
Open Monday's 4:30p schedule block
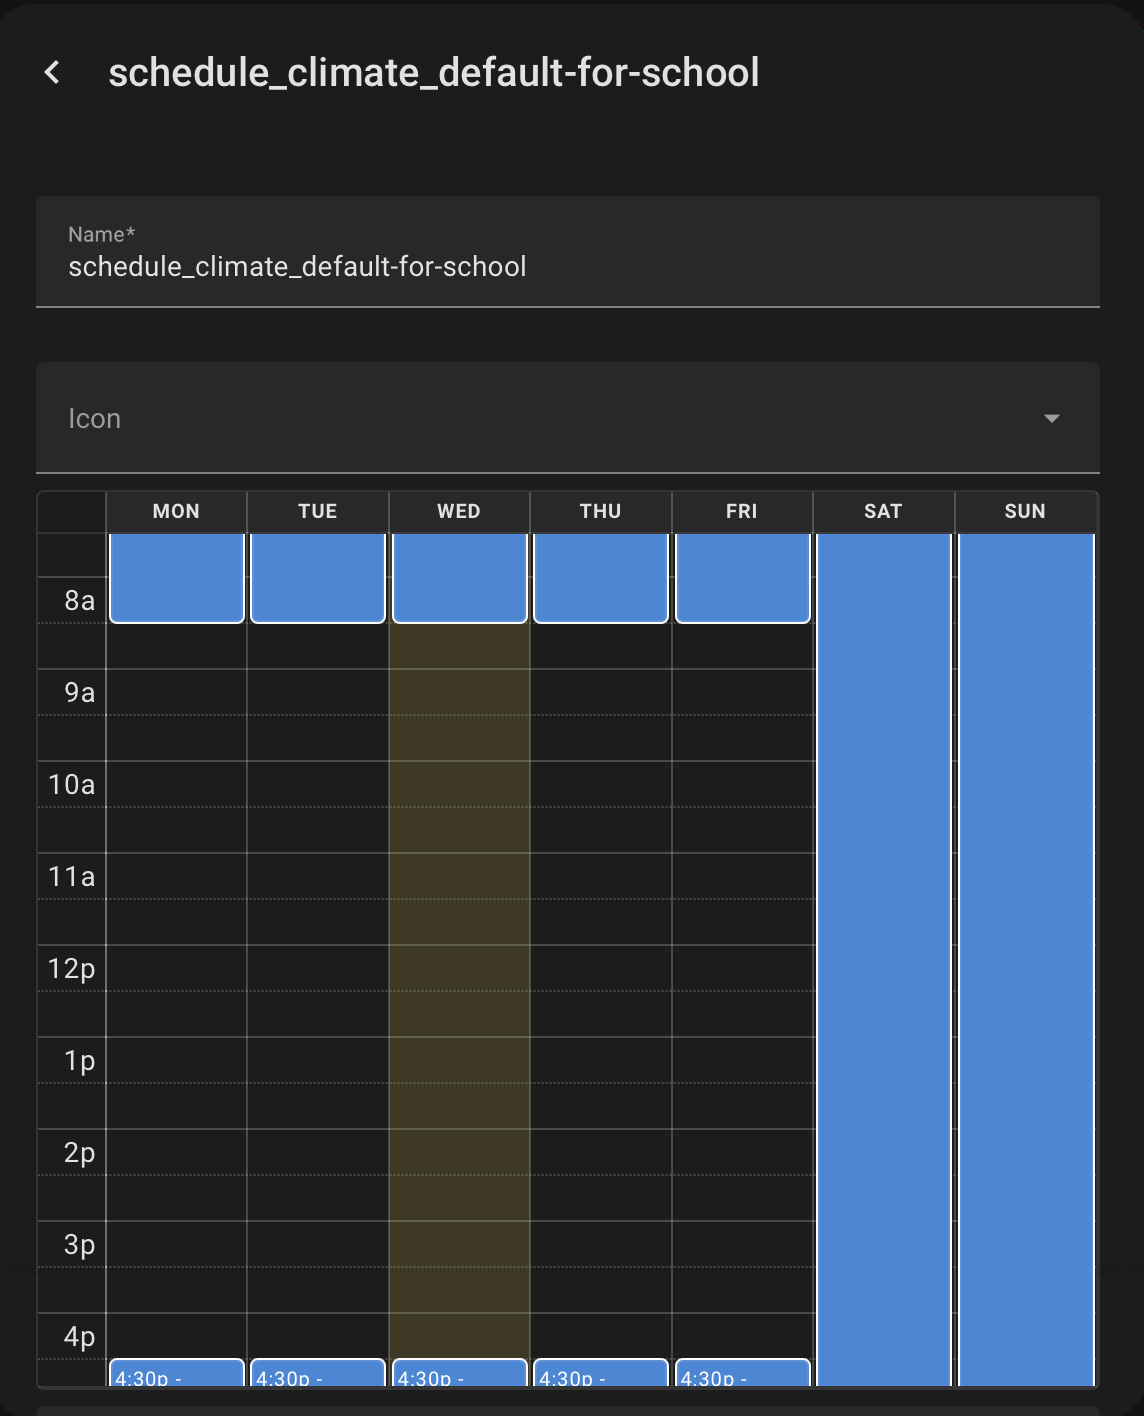(177, 1373)
